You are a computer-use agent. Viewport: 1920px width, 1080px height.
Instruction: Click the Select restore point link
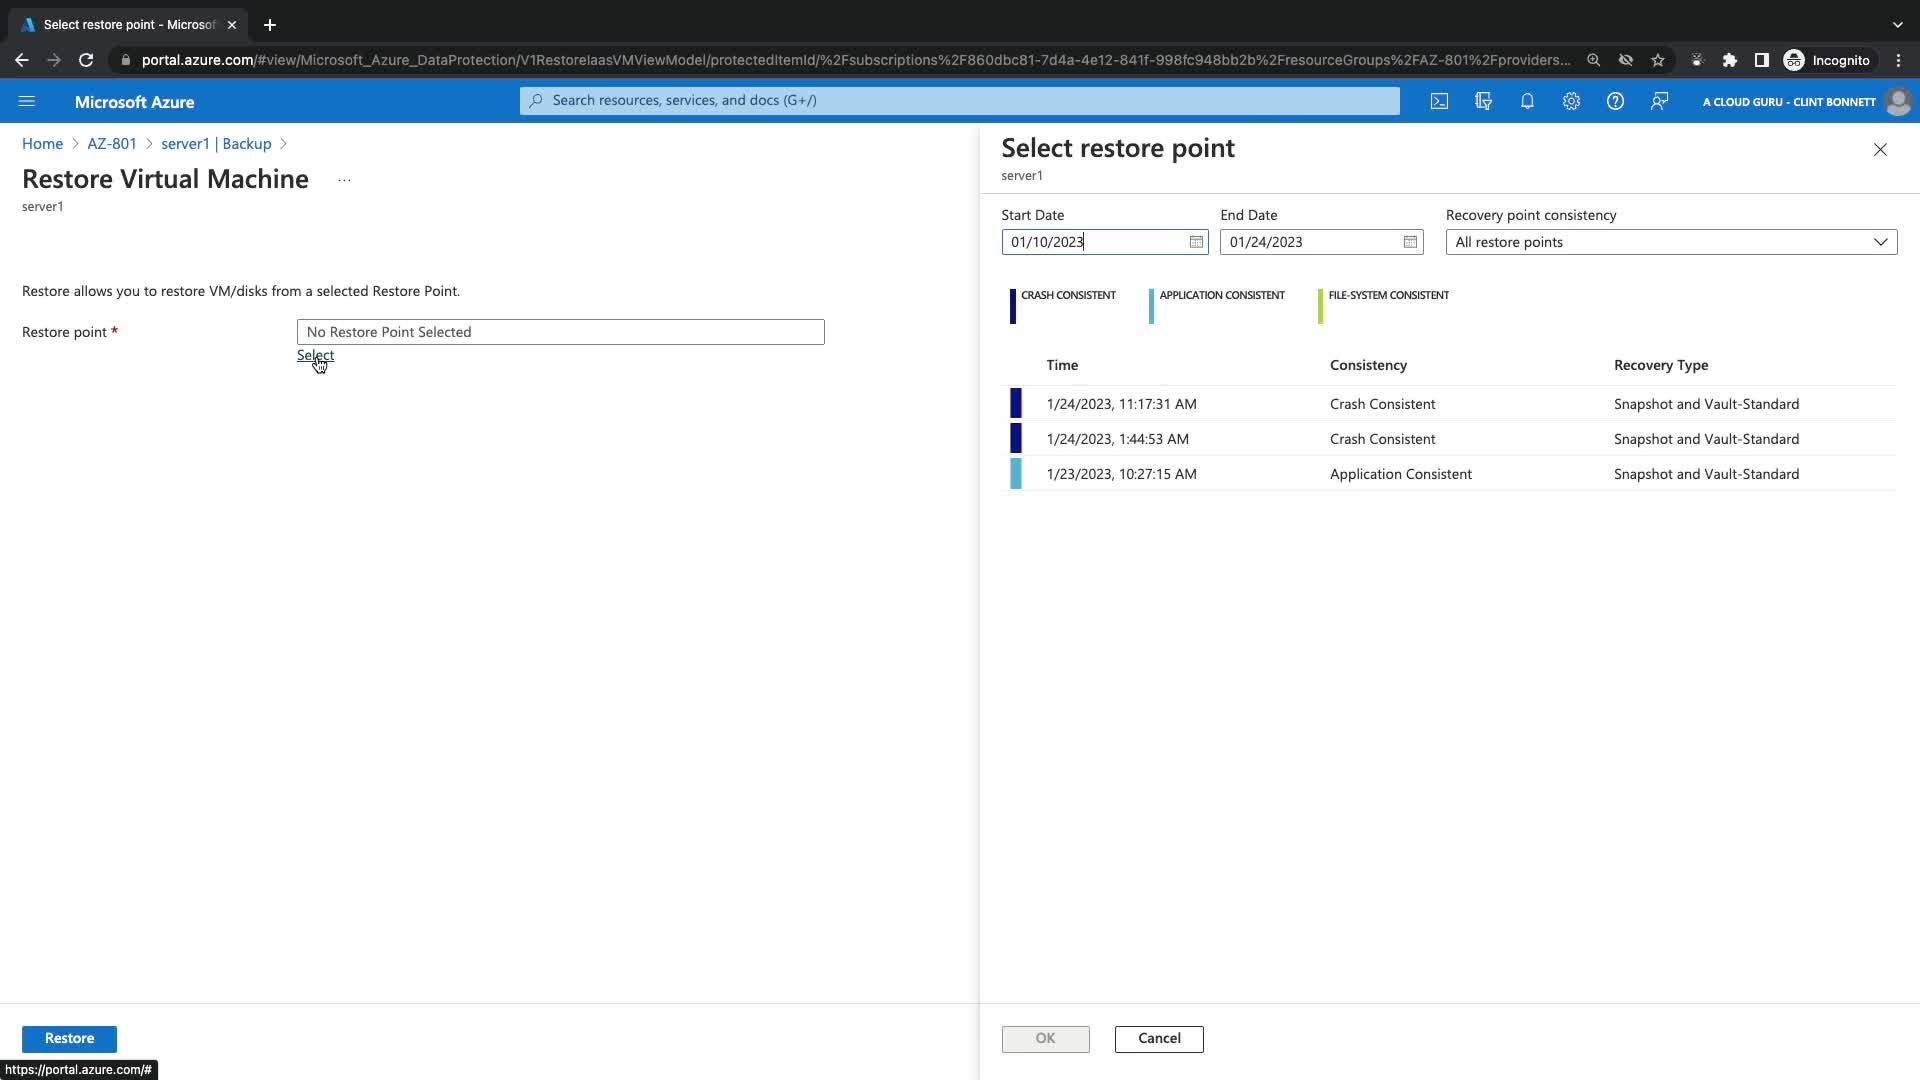(x=315, y=355)
